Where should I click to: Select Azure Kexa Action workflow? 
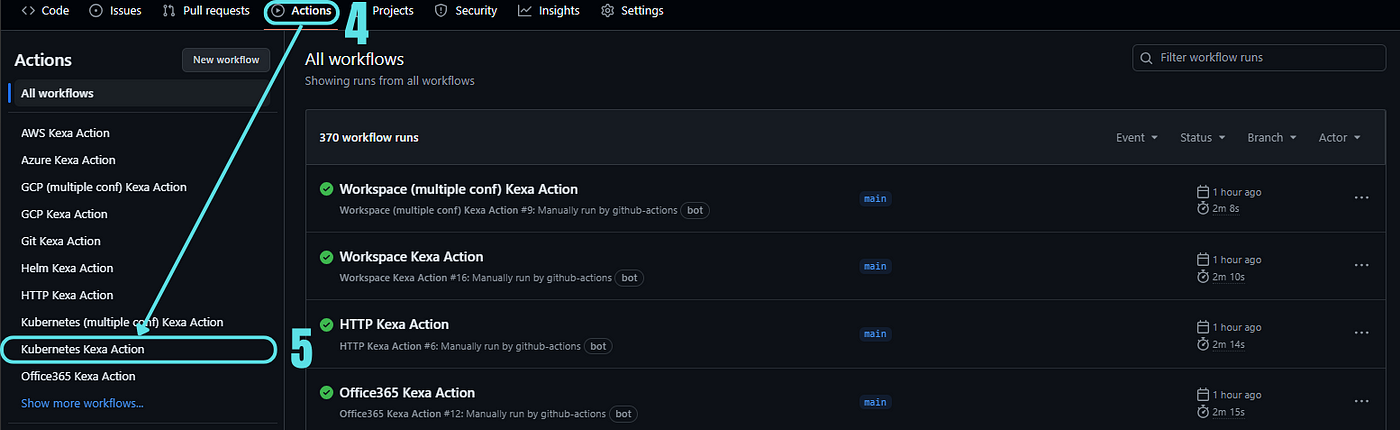(x=68, y=160)
